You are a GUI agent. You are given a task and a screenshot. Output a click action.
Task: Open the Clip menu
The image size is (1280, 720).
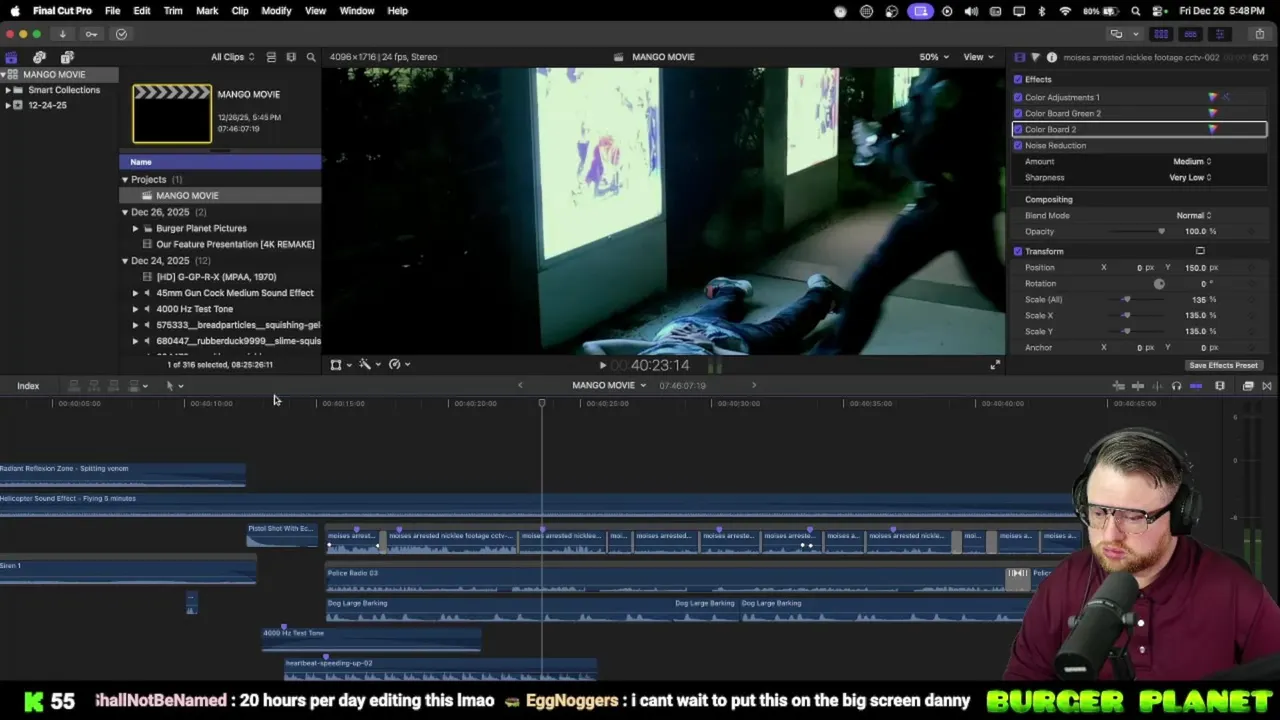(240, 11)
